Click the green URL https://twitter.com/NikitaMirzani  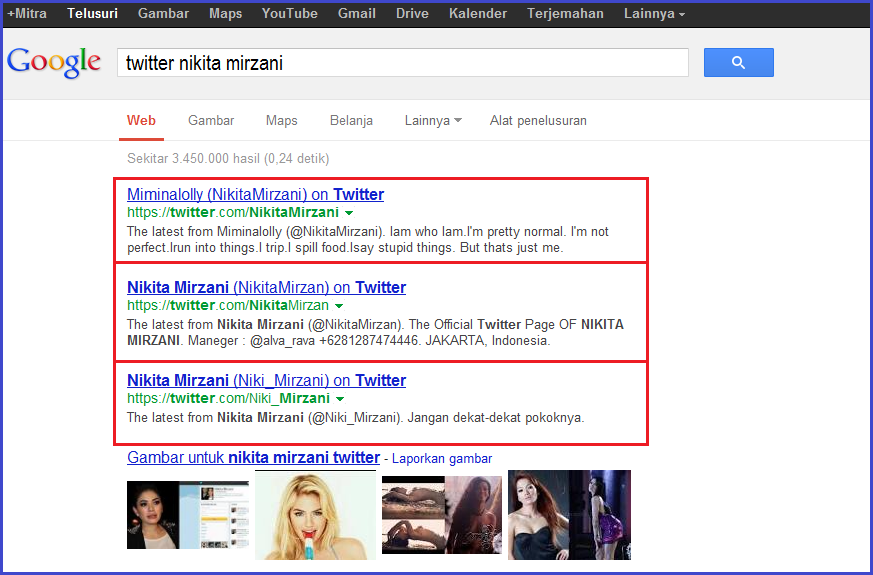pos(233,213)
